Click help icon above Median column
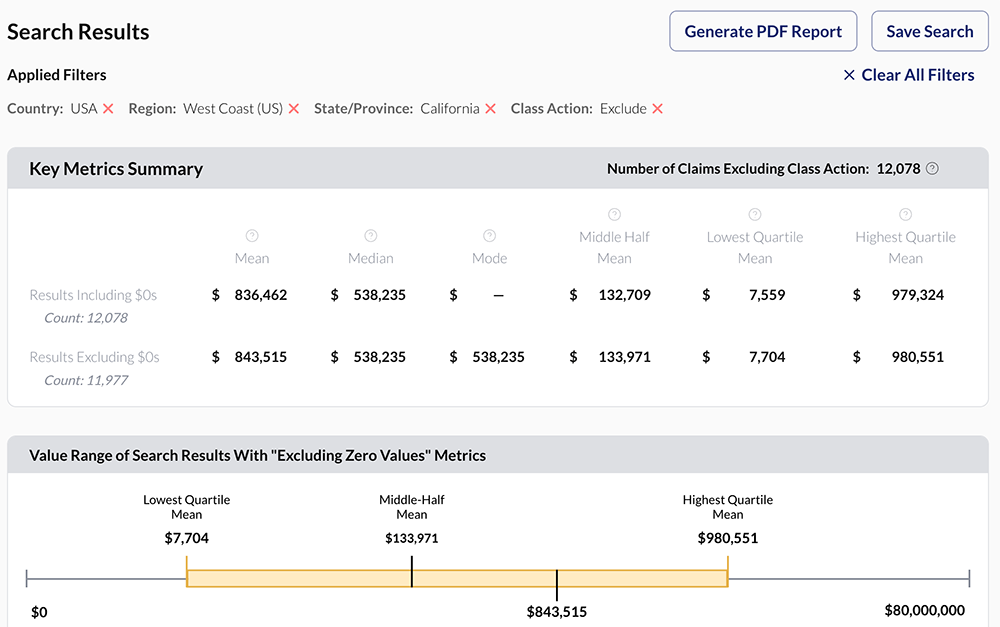The height and width of the screenshot is (627, 1000). point(370,236)
